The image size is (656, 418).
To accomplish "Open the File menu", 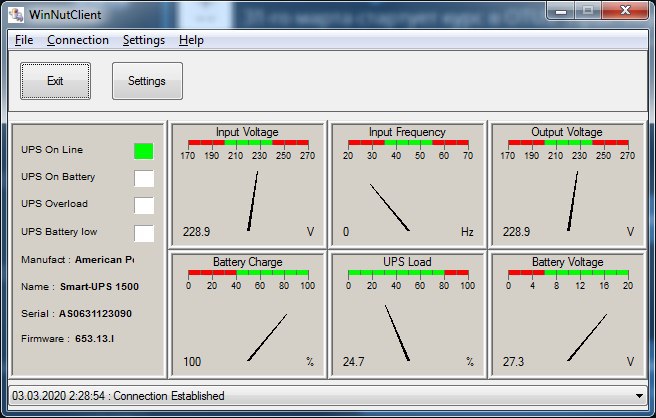I will tap(24, 40).
